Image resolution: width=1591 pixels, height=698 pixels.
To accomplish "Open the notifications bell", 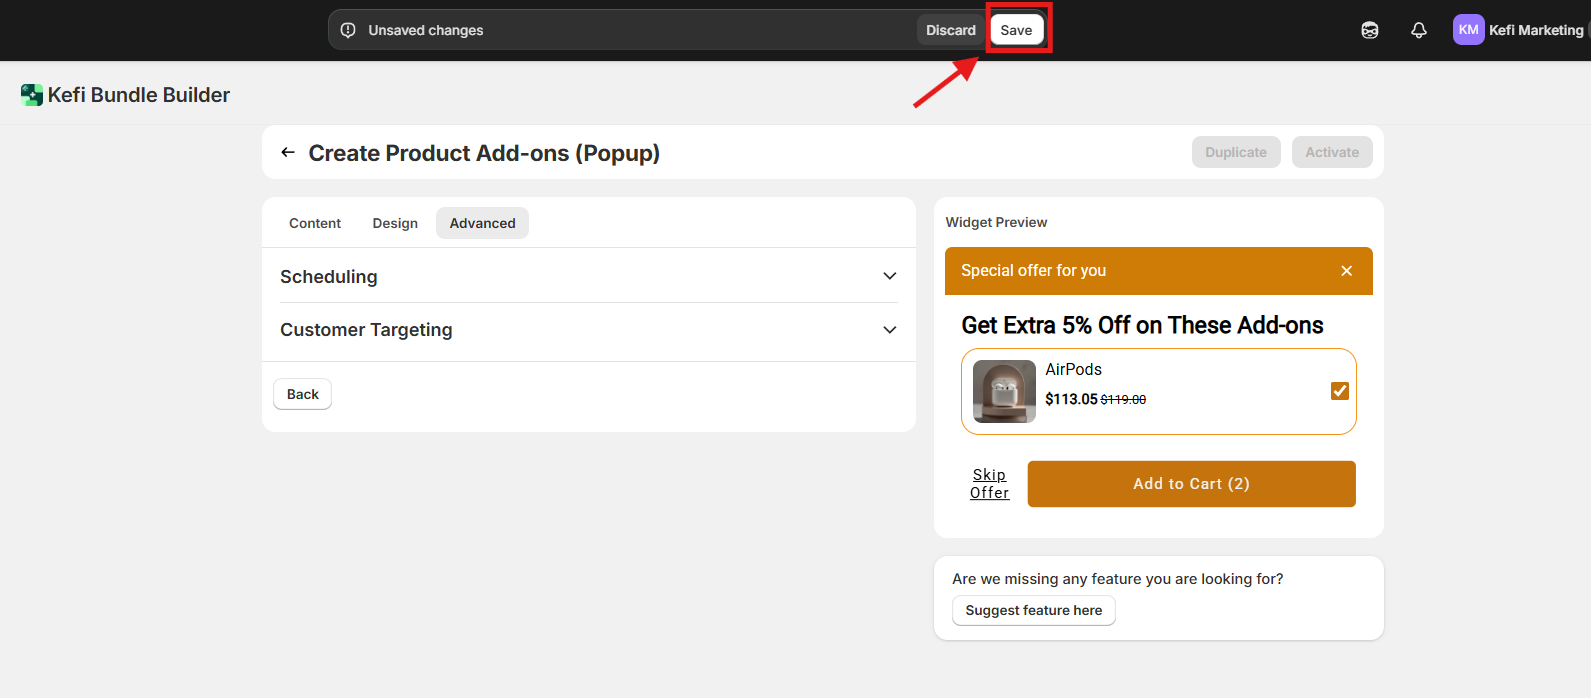I will point(1418,30).
